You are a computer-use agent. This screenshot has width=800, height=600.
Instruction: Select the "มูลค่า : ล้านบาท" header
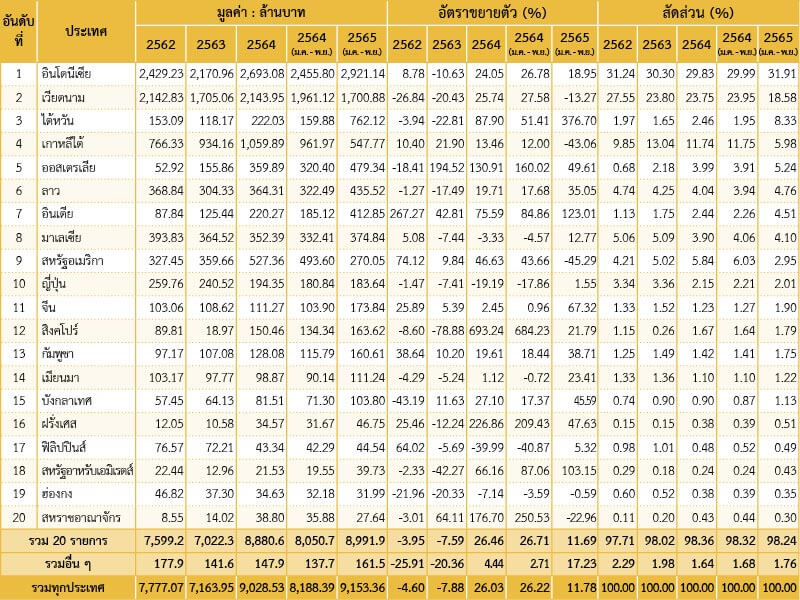261,12
